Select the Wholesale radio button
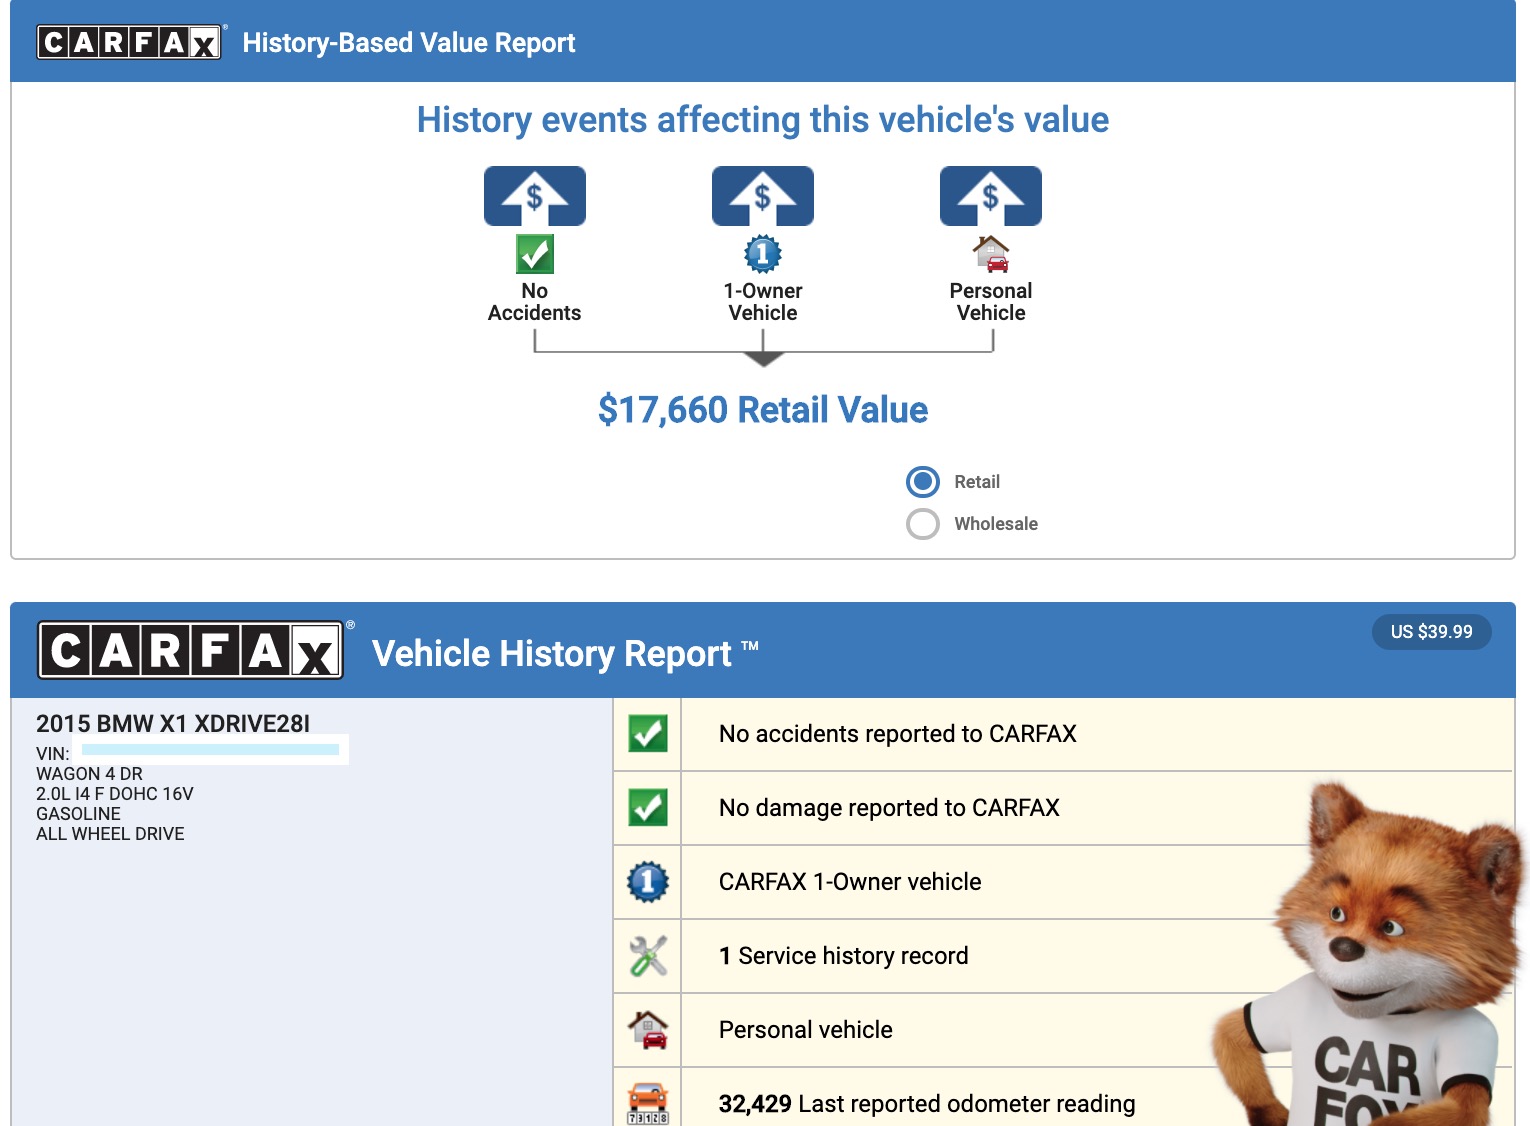 (x=923, y=524)
